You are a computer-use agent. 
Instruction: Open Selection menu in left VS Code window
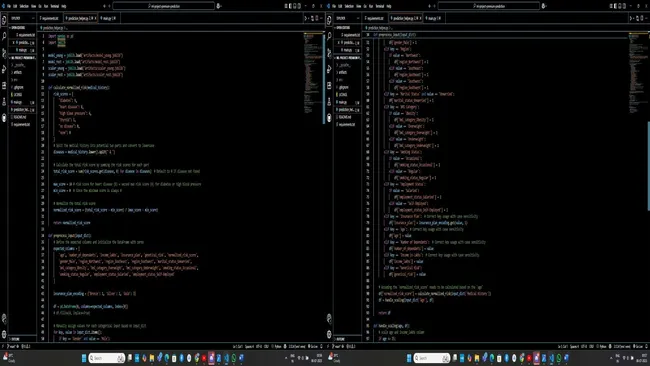tap(24, 6)
